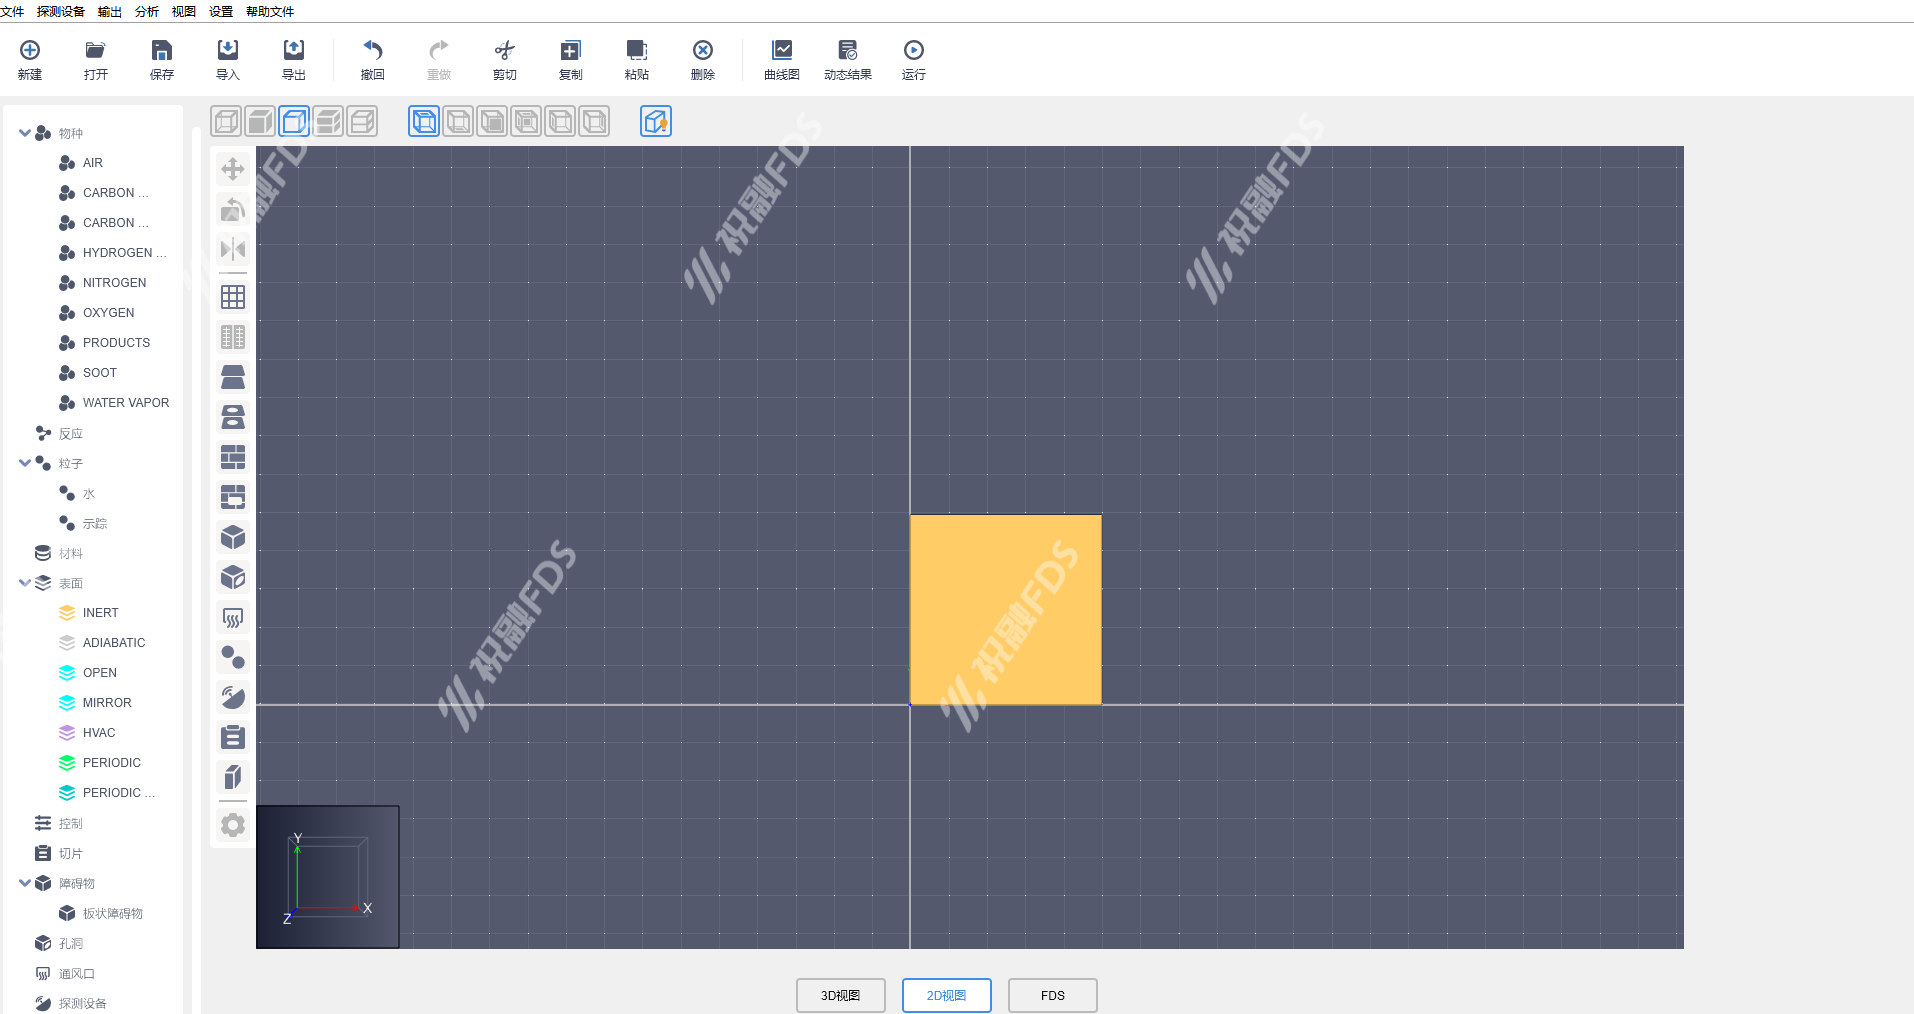Click the 导入 import icon
Viewport: 1914px width, 1014px height.
(x=228, y=59)
